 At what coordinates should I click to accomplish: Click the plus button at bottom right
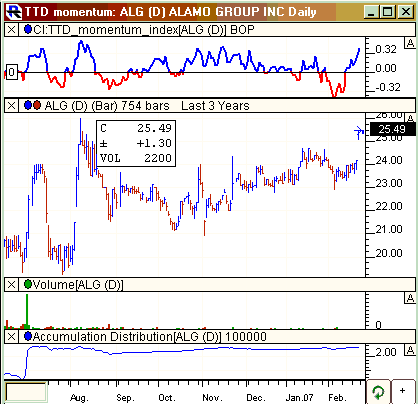click(403, 391)
